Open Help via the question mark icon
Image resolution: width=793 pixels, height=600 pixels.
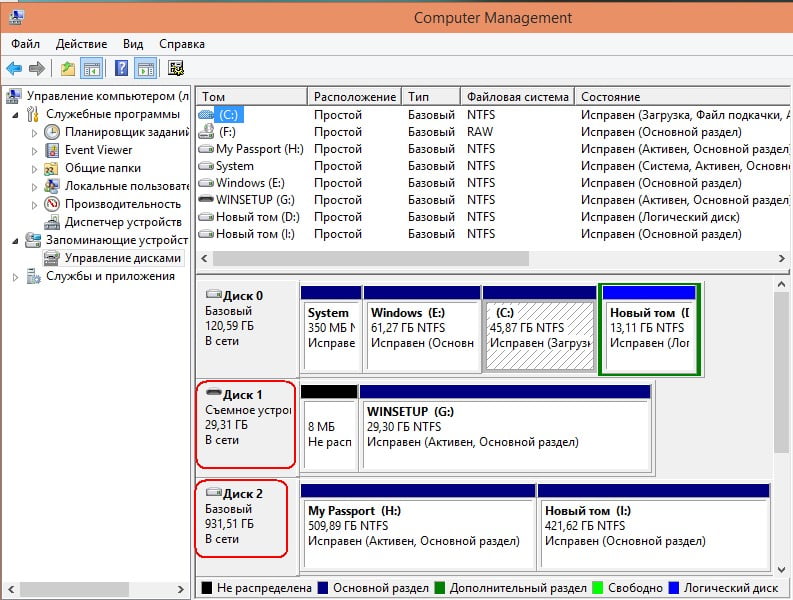(x=121, y=69)
